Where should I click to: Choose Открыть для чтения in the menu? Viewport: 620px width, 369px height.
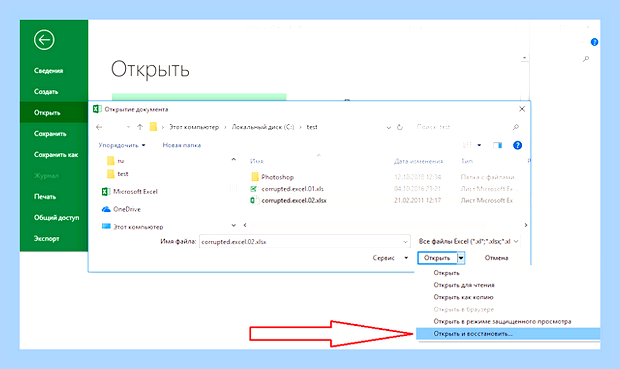tap(464, 285)
